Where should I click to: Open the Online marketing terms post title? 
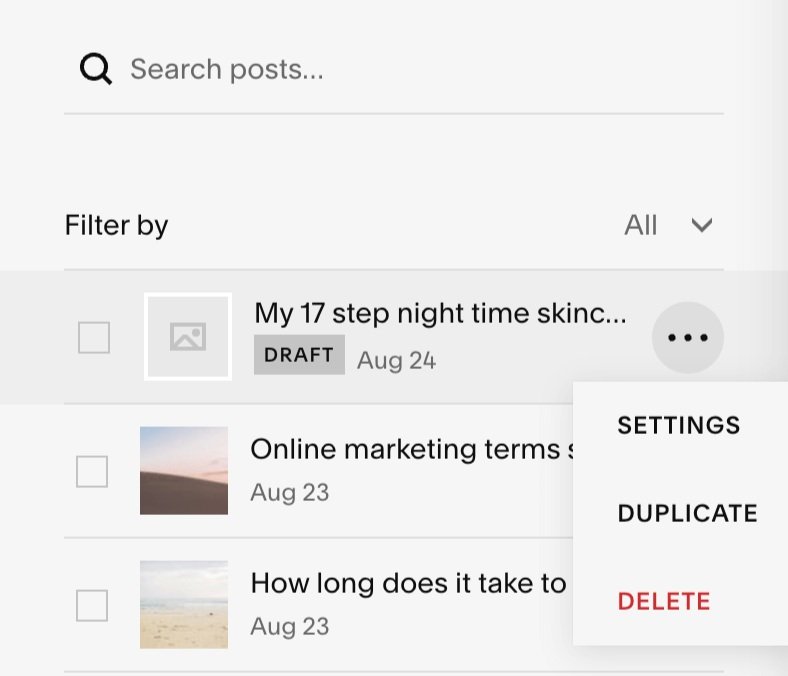(412, 449)
